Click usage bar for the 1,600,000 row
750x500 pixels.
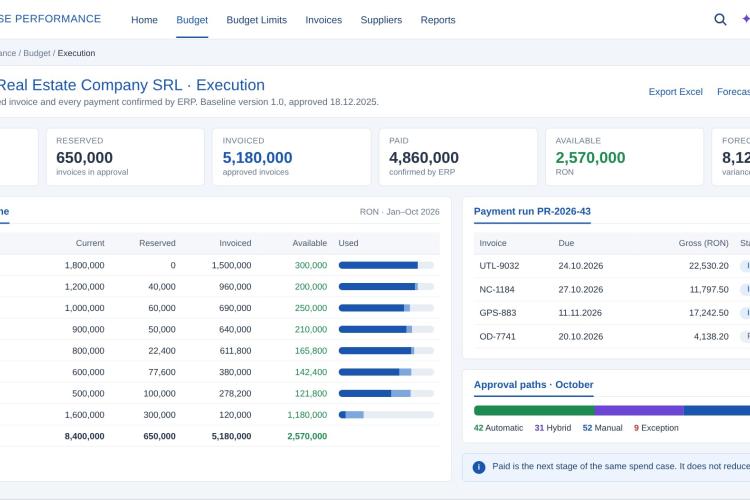click(386, 415)
